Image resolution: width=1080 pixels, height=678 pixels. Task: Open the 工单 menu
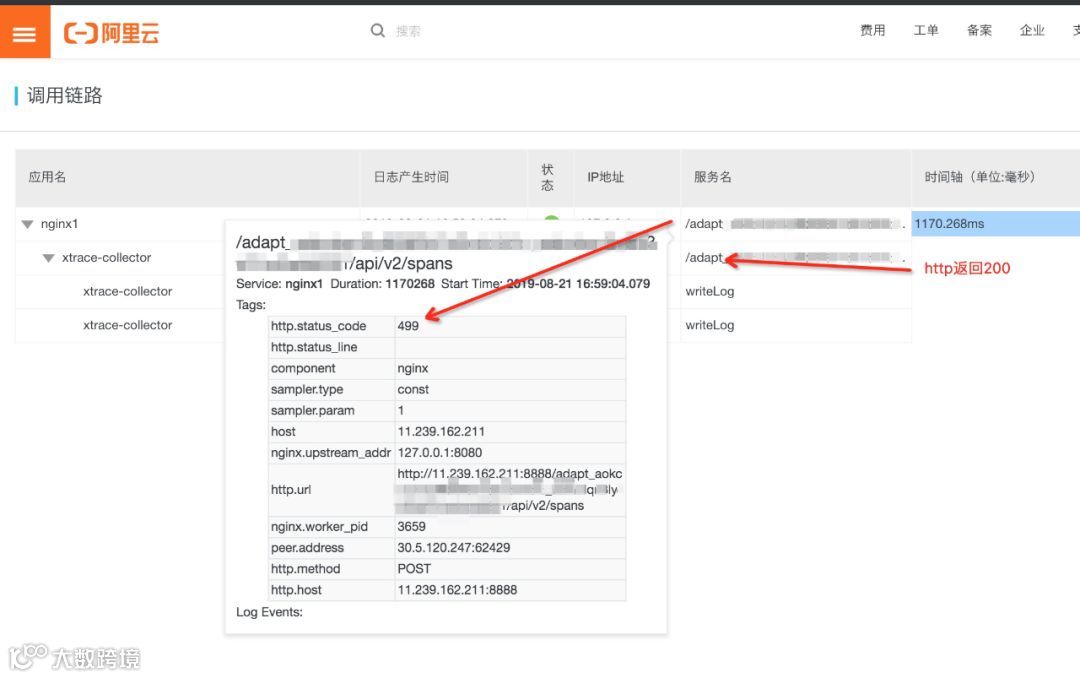(926, 30)
